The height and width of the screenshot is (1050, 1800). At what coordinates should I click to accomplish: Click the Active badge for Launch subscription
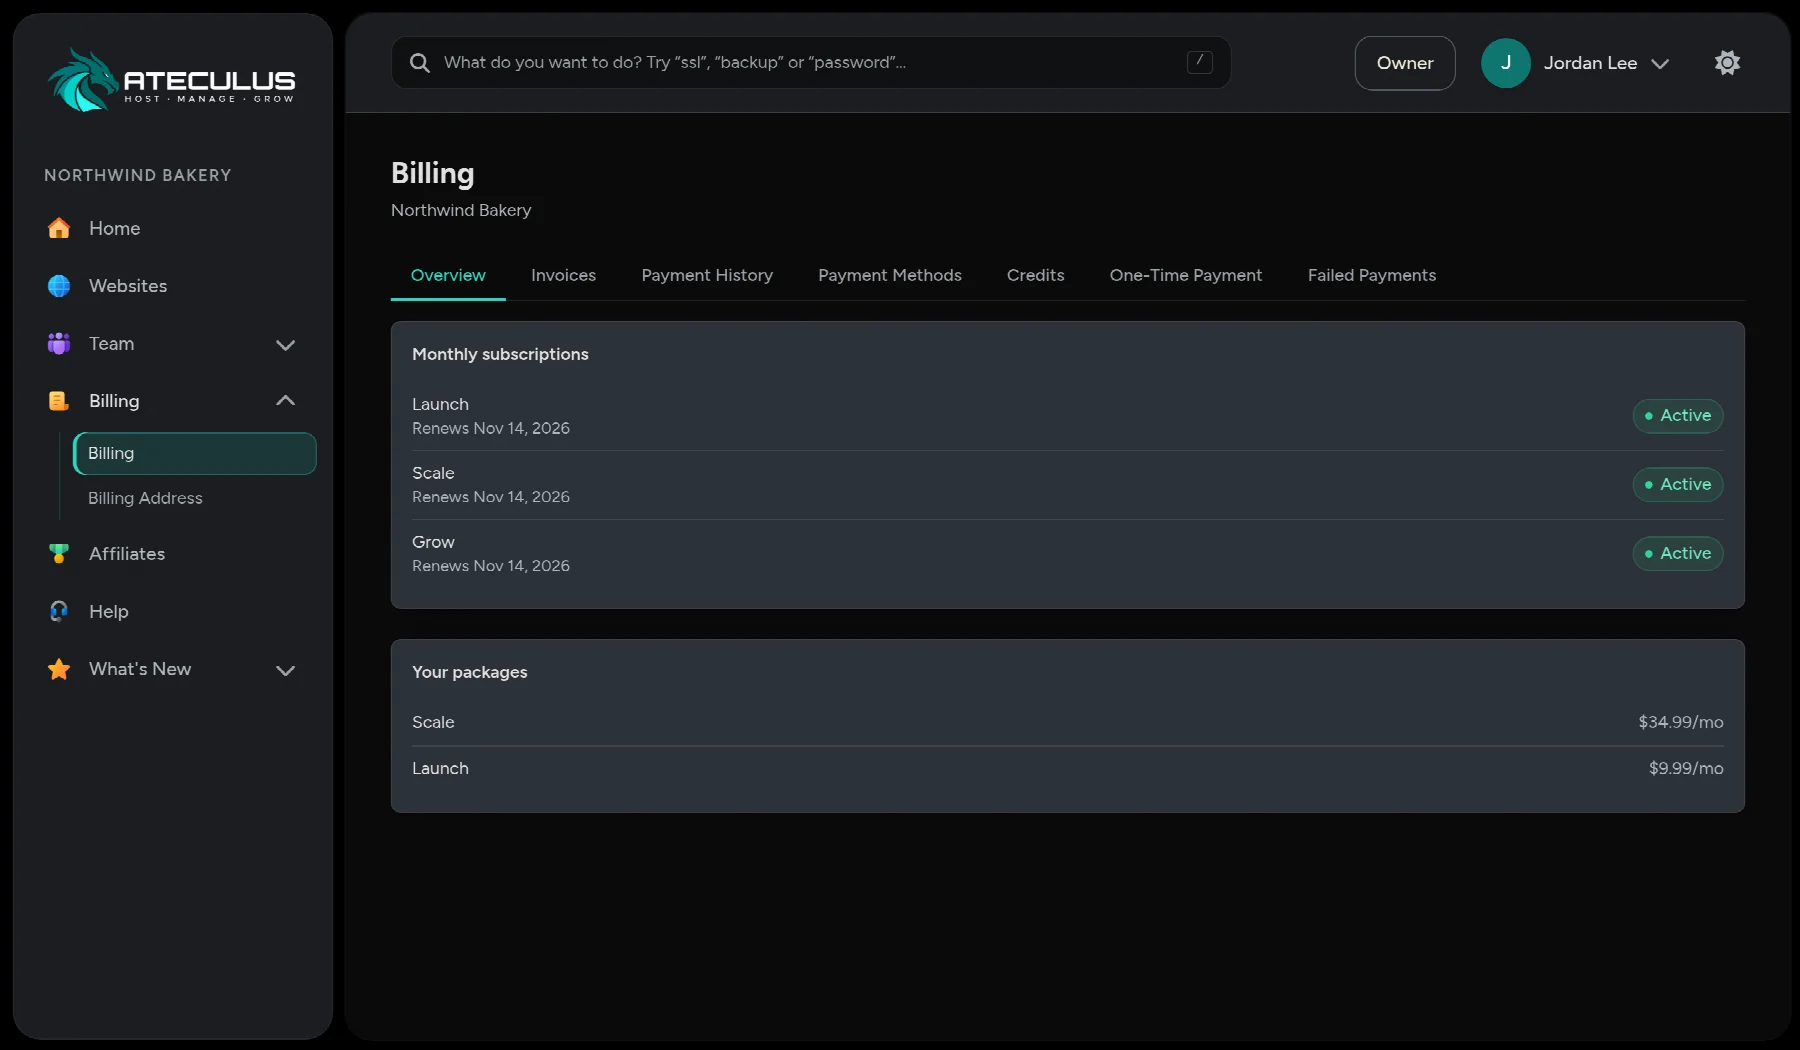tap(1678, 416)
